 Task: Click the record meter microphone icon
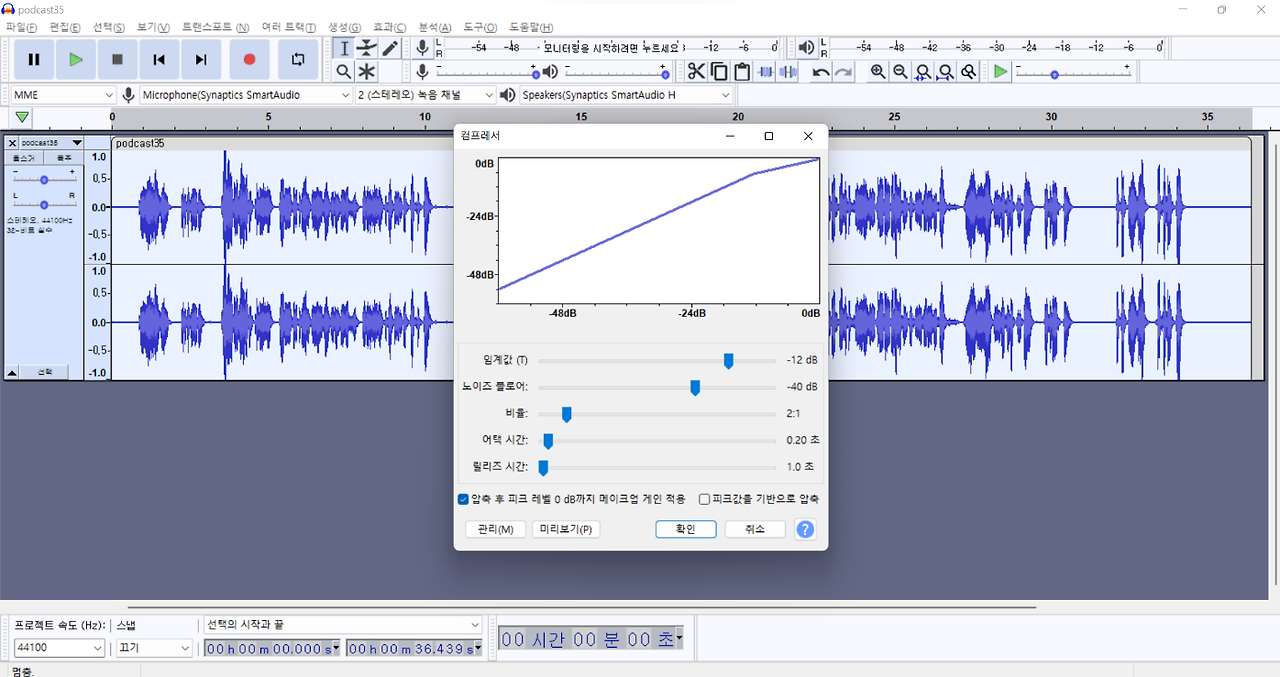click(x=423, y=47)
